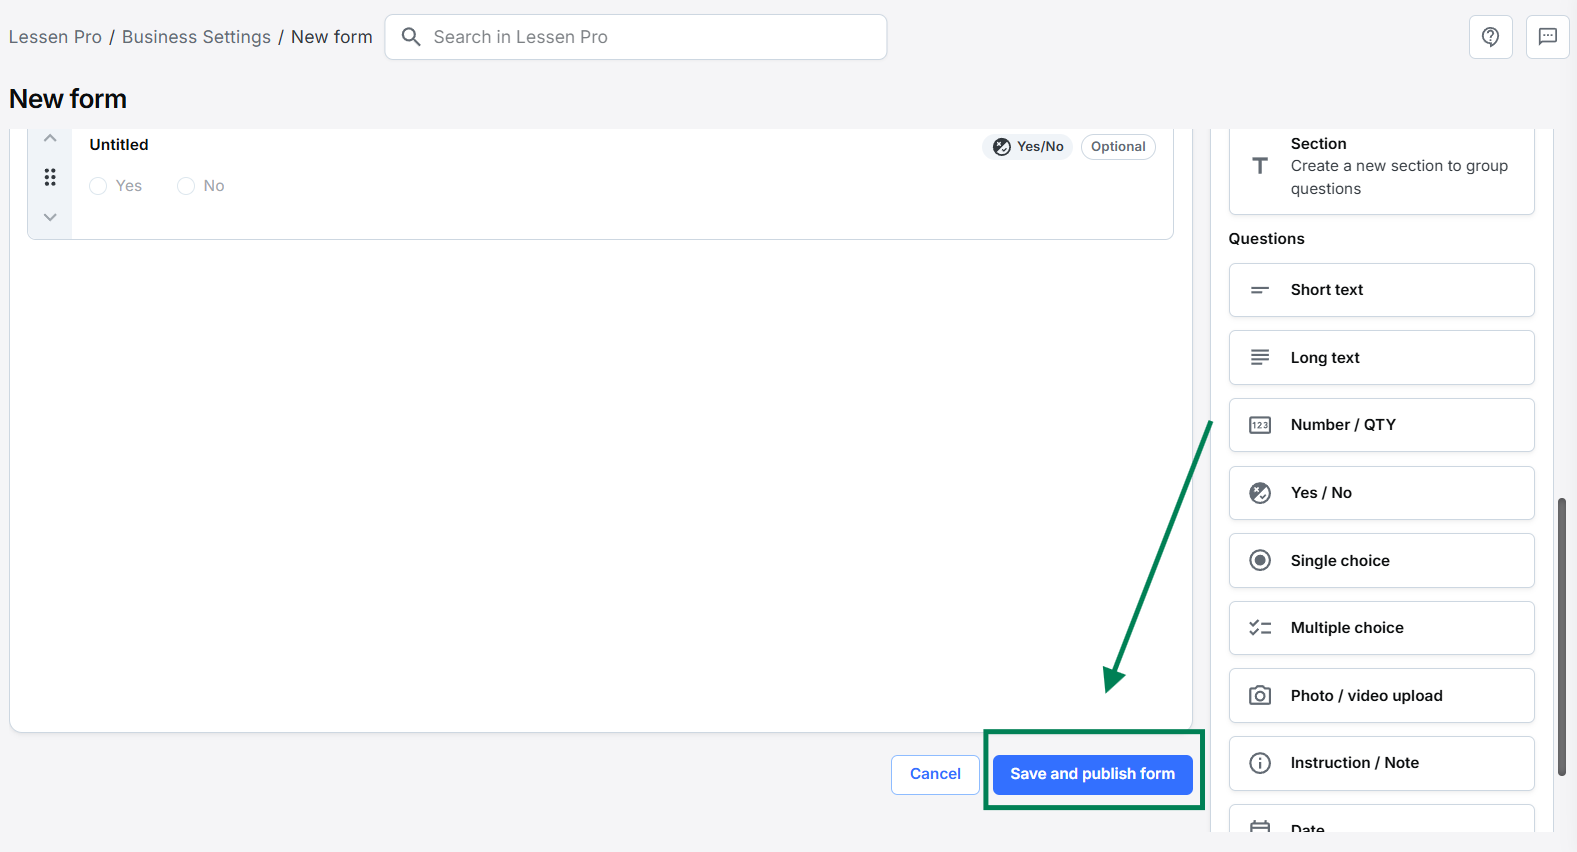Click the Multiple choice checklist icon

[1260, 628]
